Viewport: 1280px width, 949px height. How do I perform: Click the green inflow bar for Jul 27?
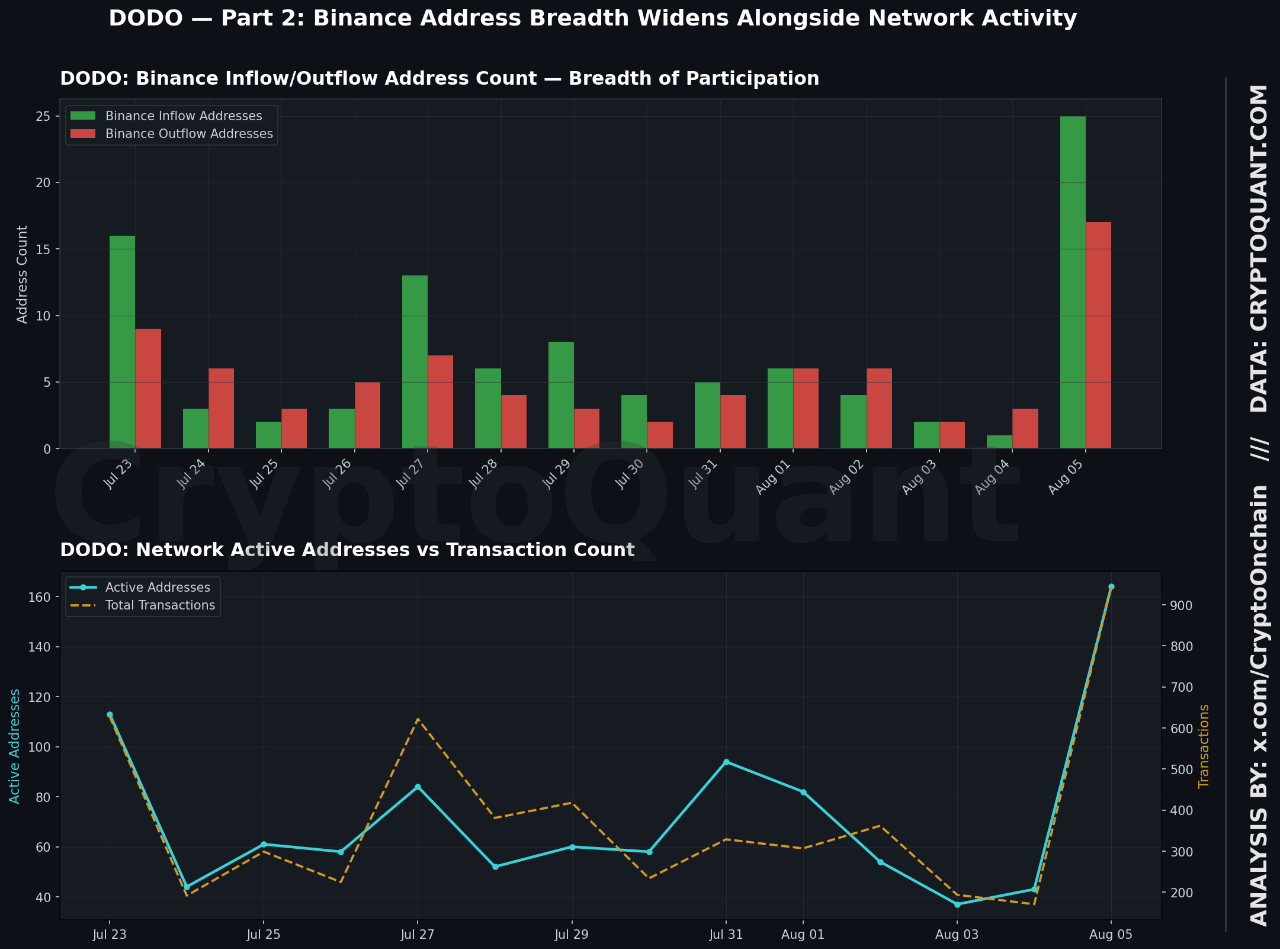point(415,362)
